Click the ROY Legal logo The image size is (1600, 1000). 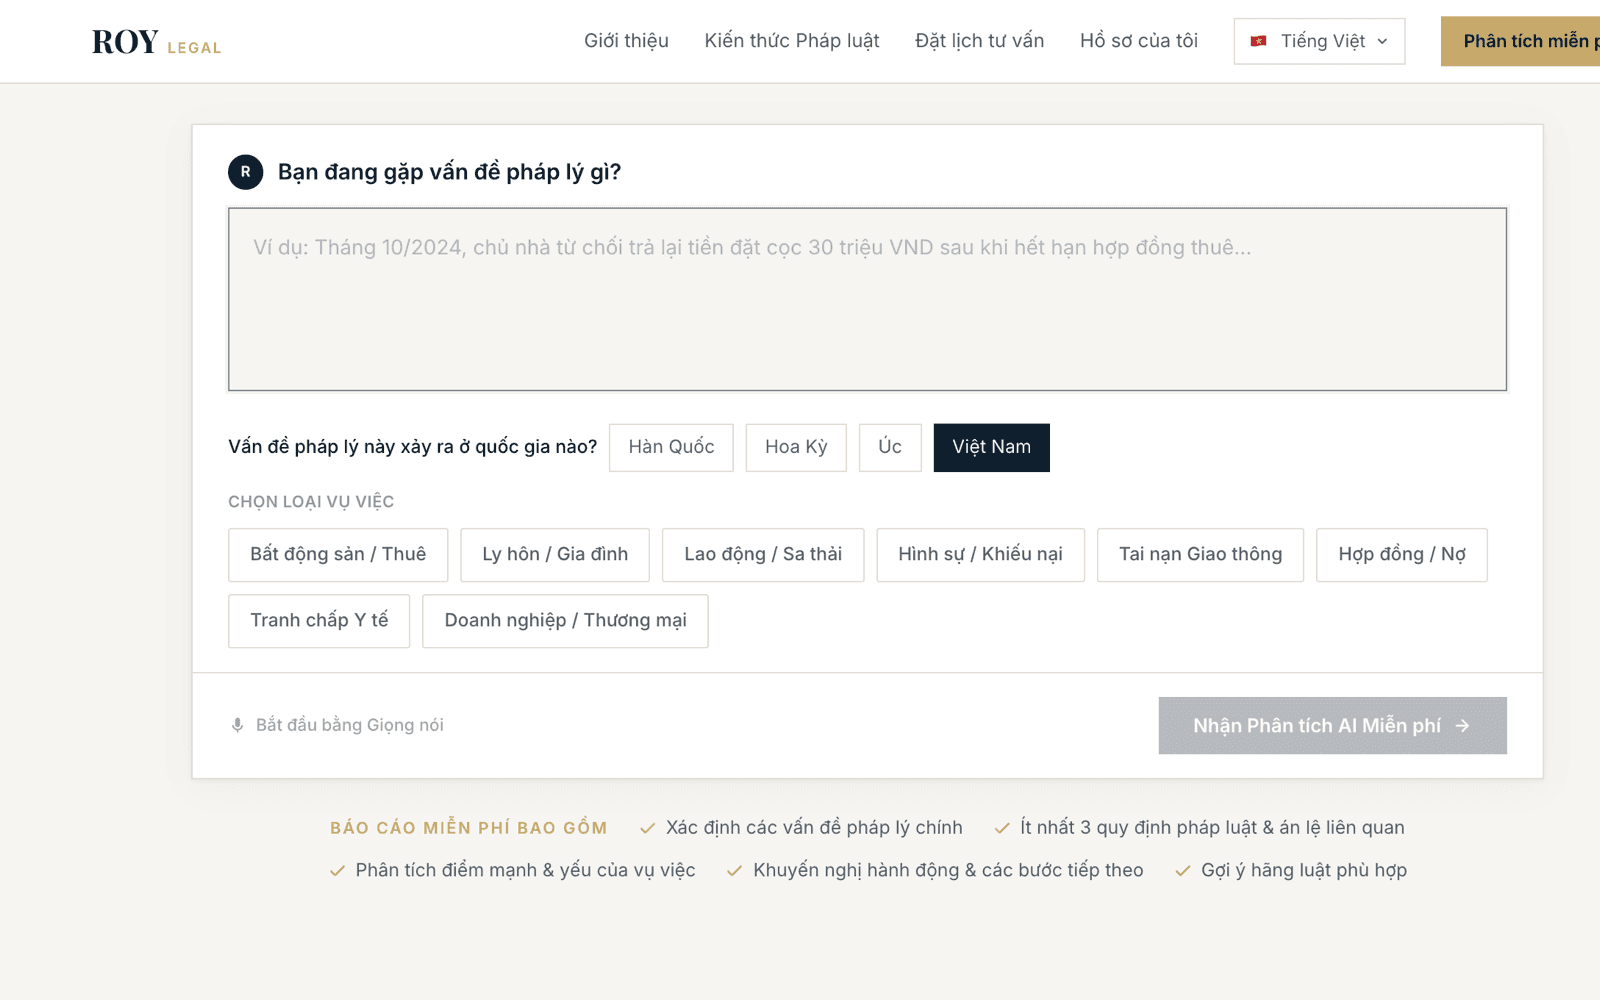pos(156,42)
